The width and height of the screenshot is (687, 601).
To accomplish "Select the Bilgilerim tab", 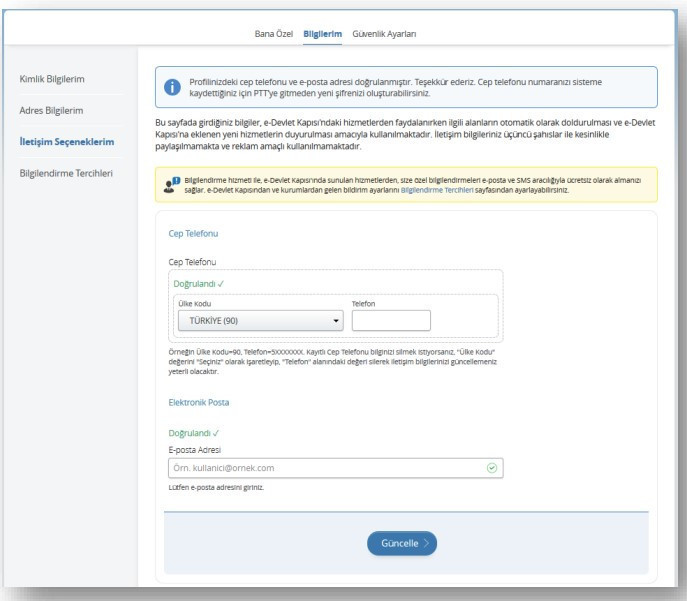I will click(x=322, y=35).
